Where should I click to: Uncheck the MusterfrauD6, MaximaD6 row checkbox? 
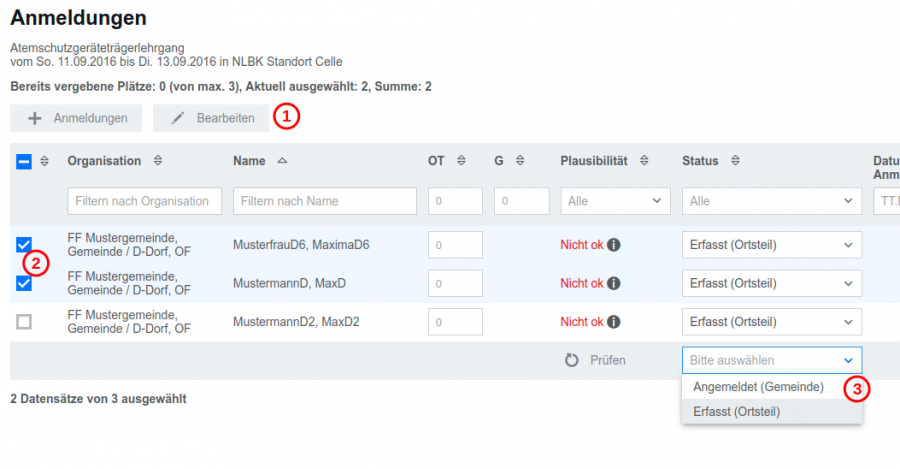pos(24,245)
